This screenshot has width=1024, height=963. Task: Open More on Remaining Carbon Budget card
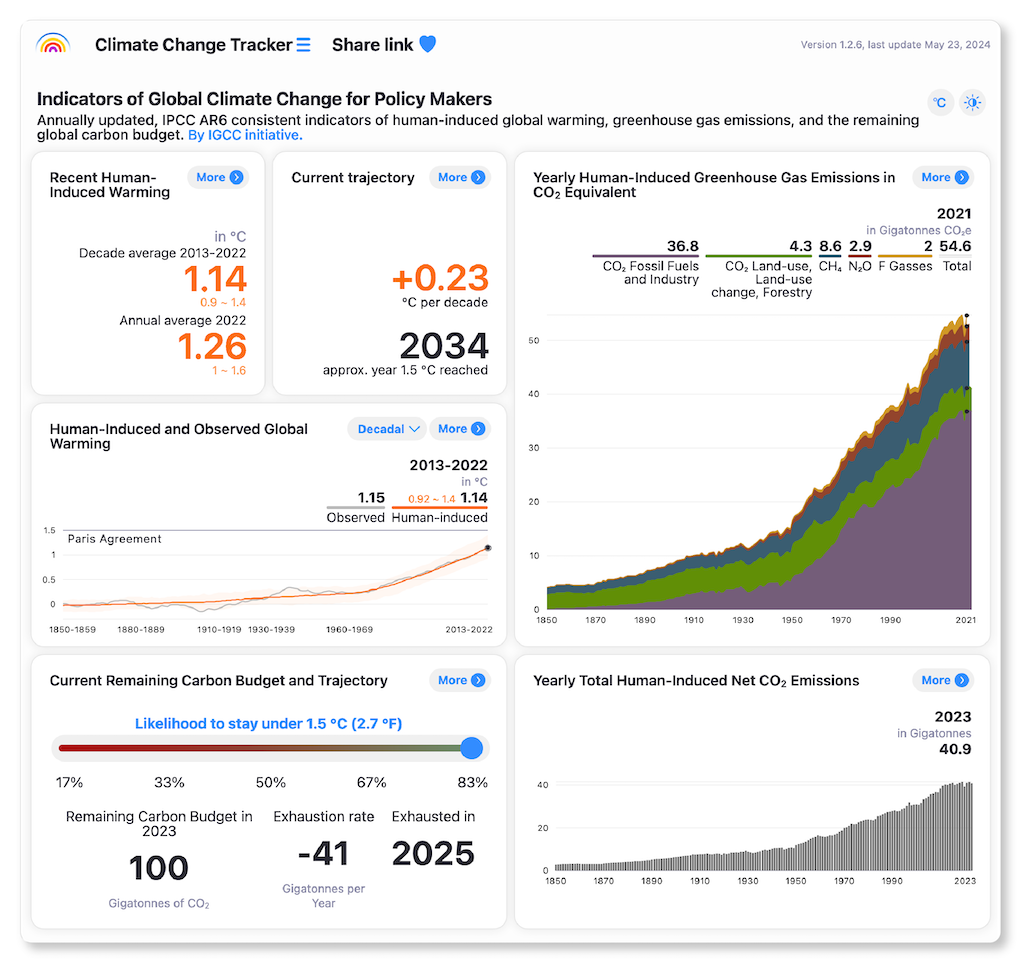pyautogui.click(x=459, y=680)
